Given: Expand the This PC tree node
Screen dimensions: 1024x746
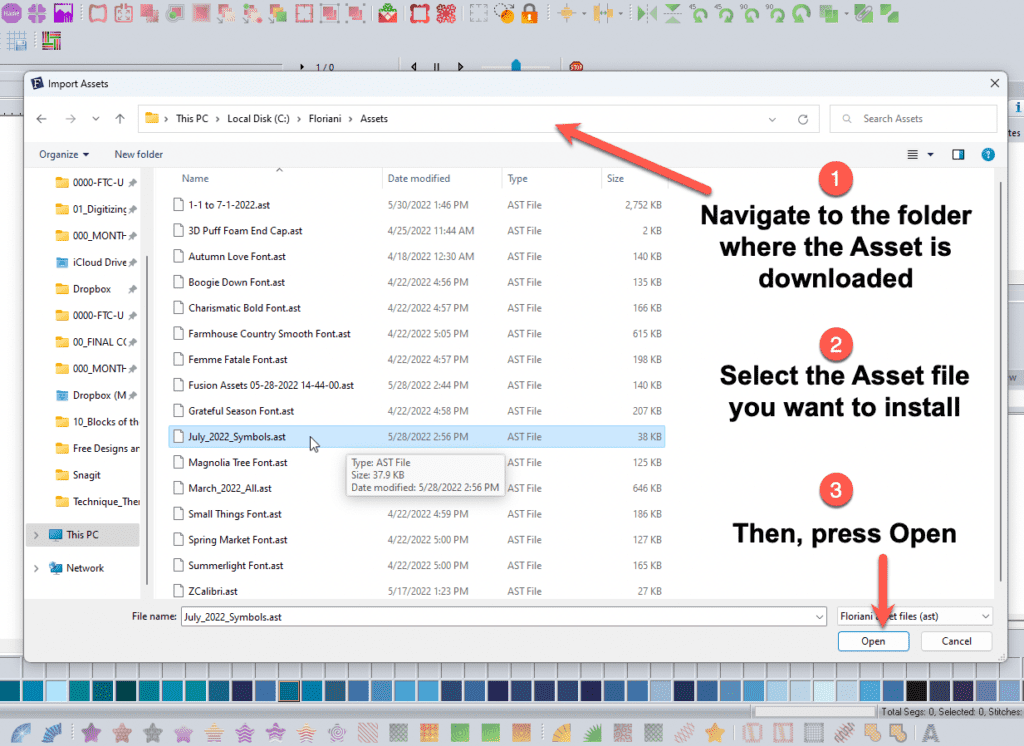Looking at the screenshot, I should [36, 535].
